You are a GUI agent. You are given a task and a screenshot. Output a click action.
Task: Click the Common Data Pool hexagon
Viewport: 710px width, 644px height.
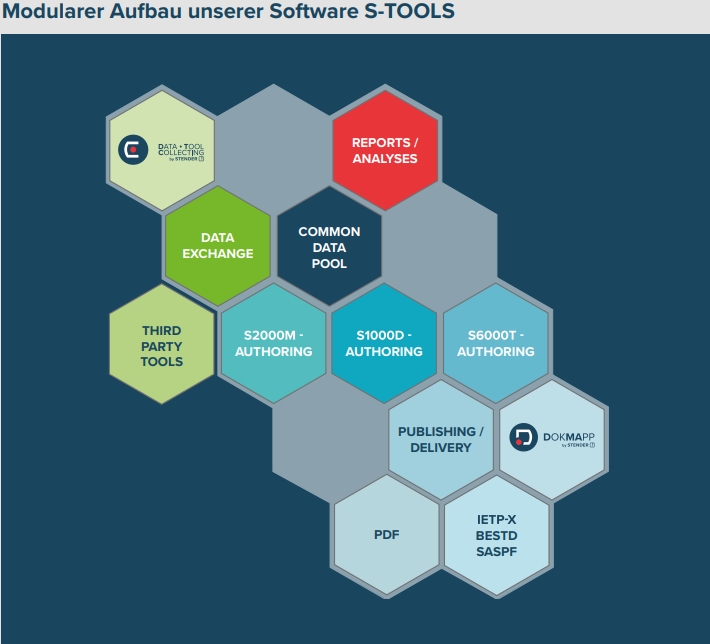tap(329, 247)
